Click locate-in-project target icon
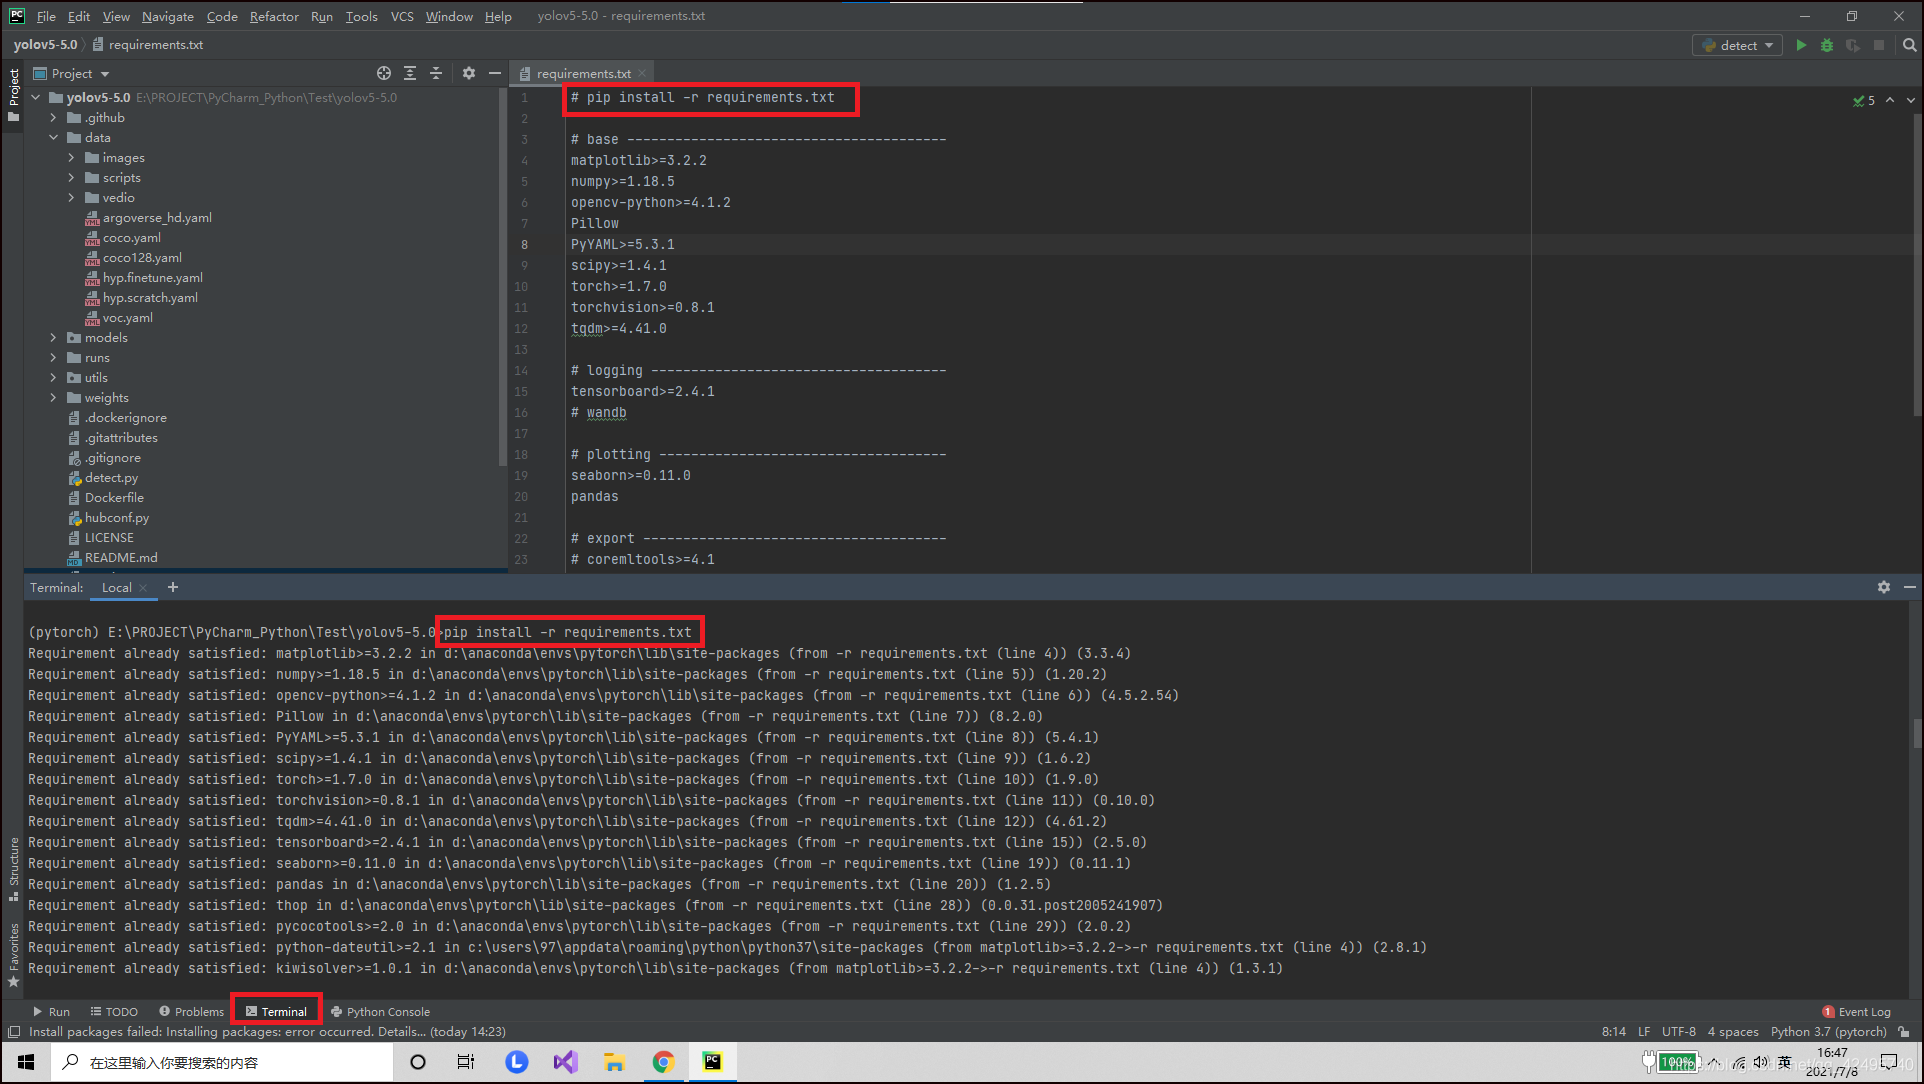Image resolution: width=1924 pixels, height=1084 pixels. (384, 73)
